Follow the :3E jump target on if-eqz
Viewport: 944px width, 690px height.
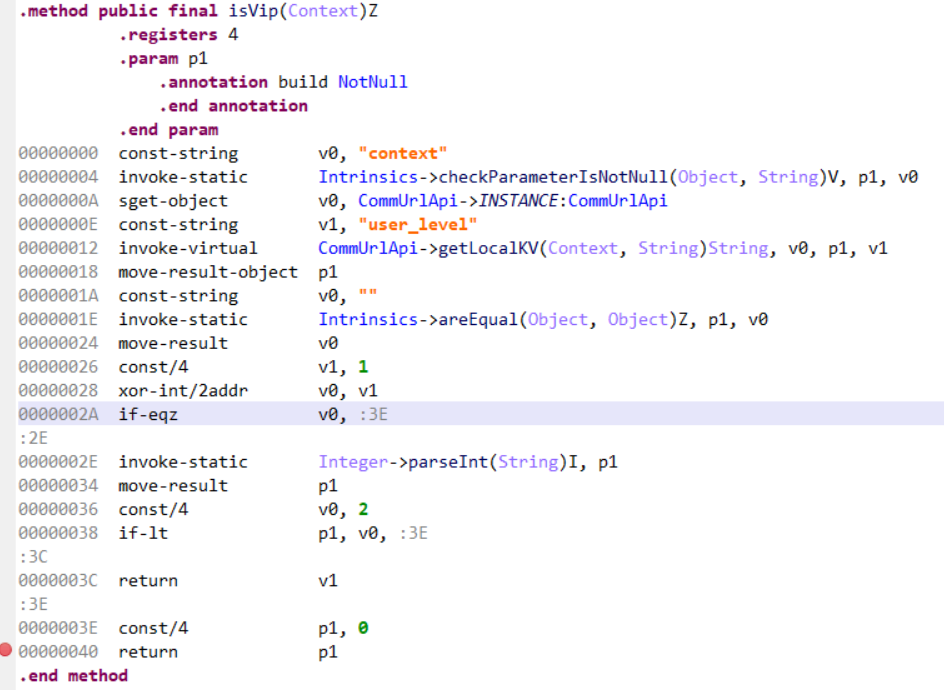point(373,414)
